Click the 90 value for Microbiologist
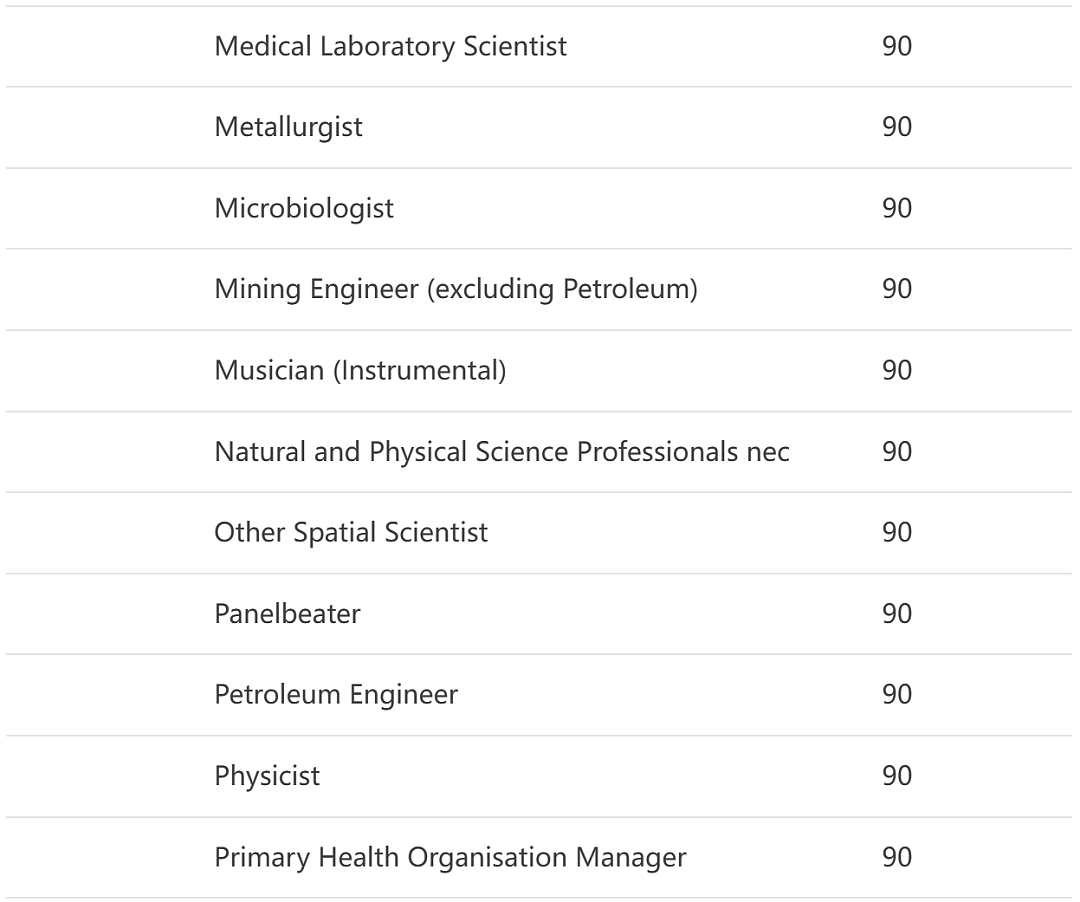The image size is (1080, 902). (897, 208)
